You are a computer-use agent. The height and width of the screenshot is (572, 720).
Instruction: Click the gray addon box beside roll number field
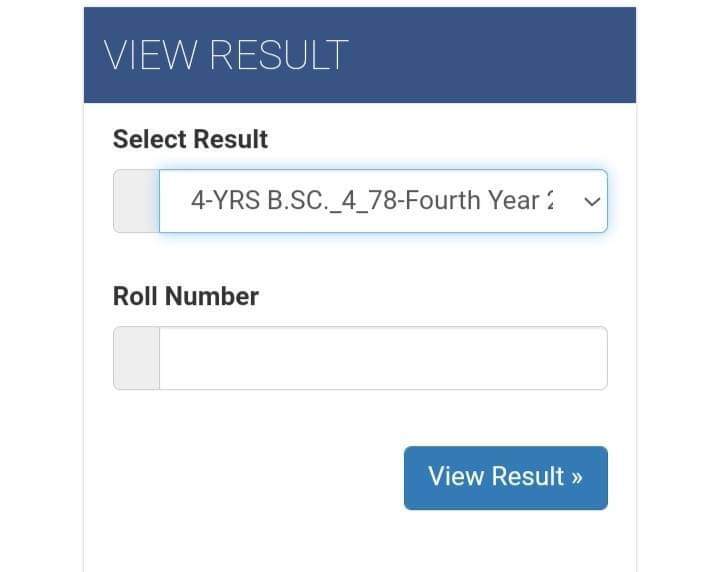(x=136, y=358)
